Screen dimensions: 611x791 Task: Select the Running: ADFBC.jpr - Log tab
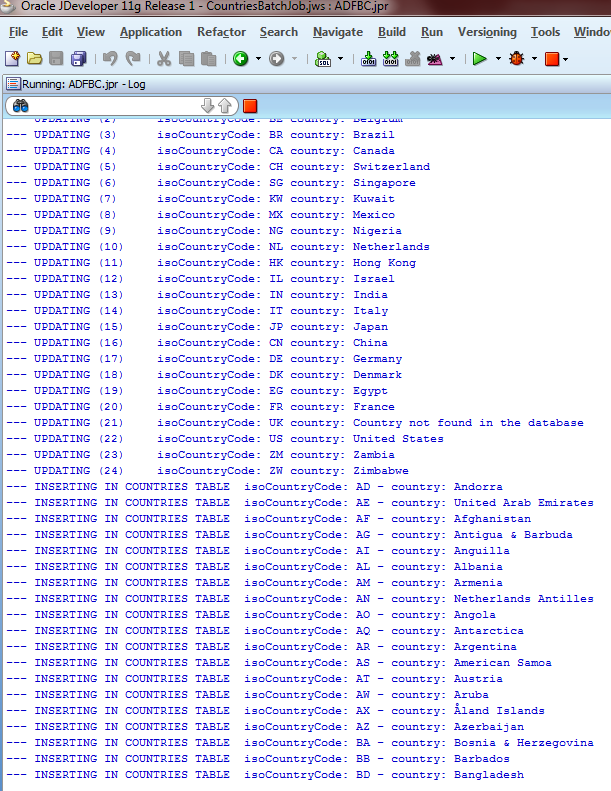point(76,84)
